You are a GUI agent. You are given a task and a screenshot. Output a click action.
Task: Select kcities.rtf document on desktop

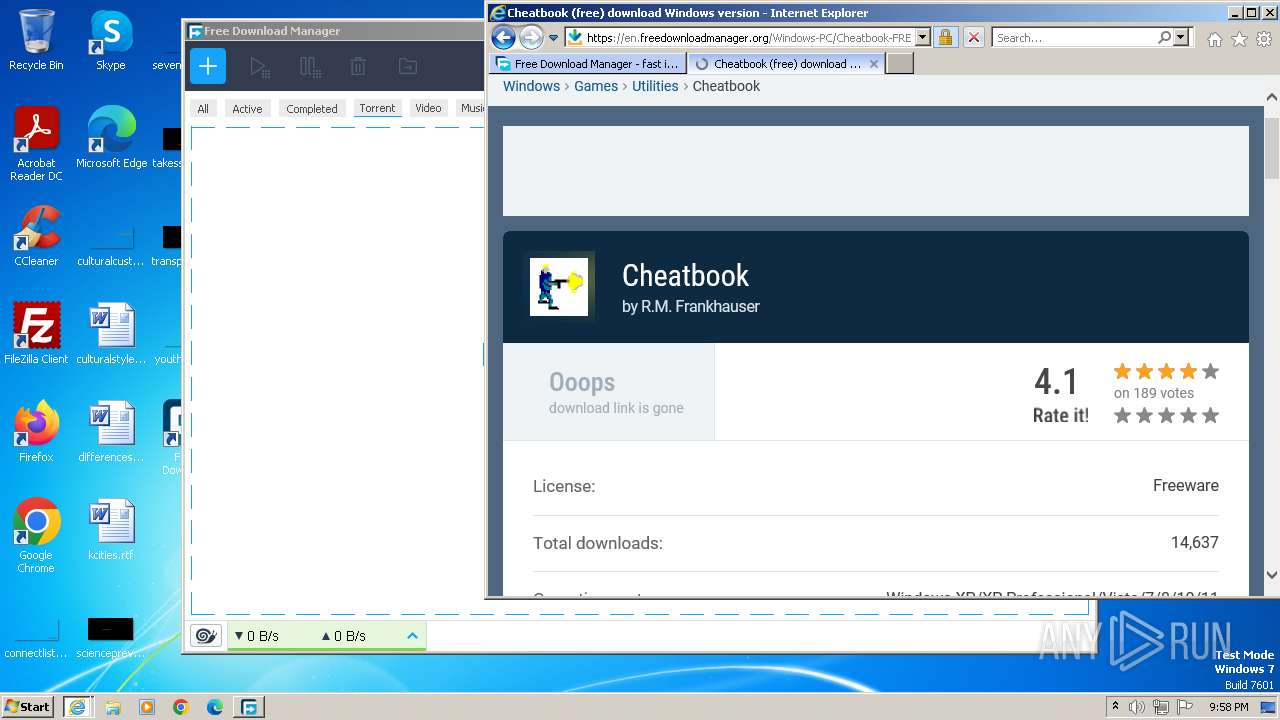pyautogui.click(x=111, y=530)
